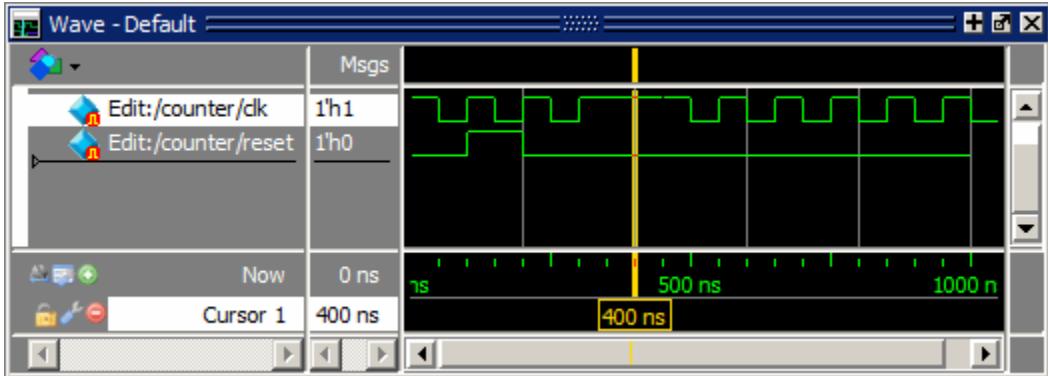Viewport: 1048px width, 376px height.
Task: Click the Now value 0 ns
Action: point(359,274)
